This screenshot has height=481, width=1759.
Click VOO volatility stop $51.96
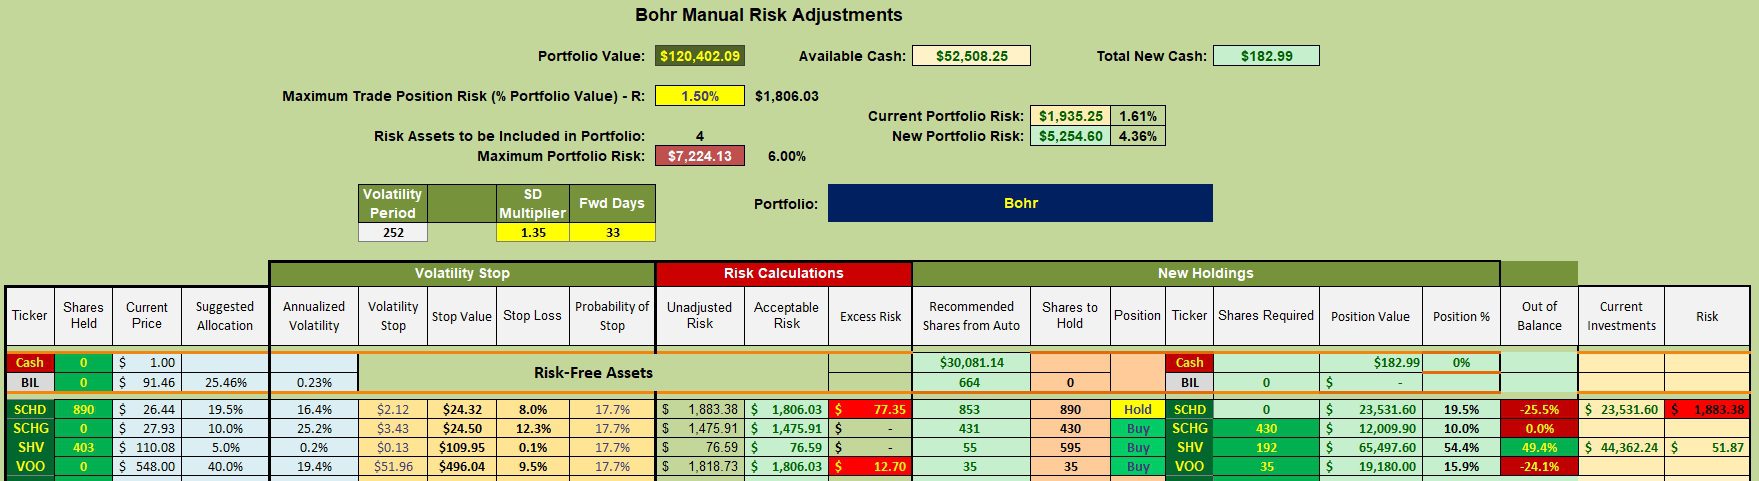393,466
